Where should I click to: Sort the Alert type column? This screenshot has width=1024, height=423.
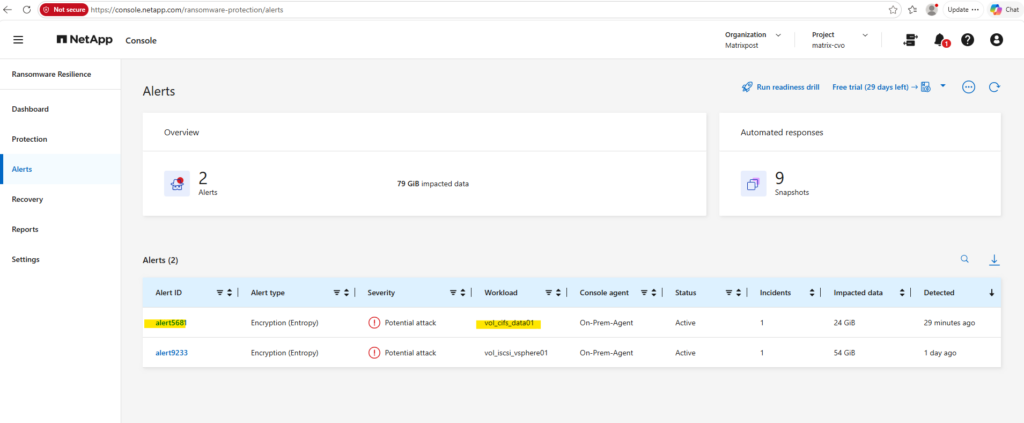tap(346, 293)
